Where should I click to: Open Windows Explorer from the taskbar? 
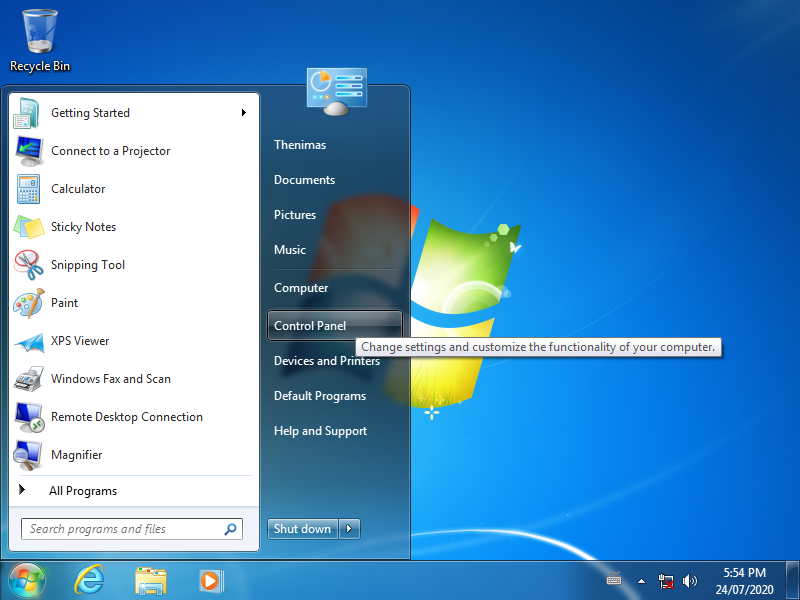pyautogui.click(x=151, y=581)
